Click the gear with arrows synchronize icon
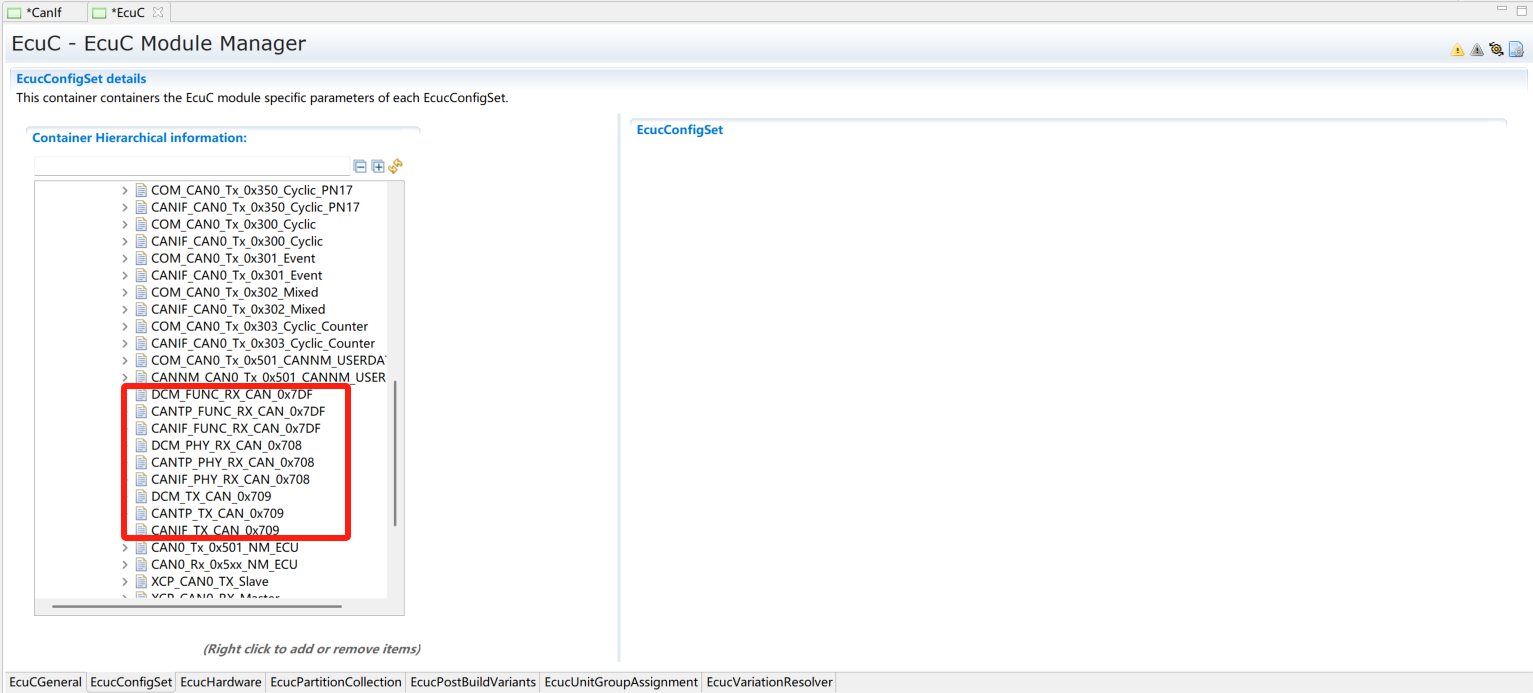This screenshot has height=693, width=1533. click(1496, 49)
